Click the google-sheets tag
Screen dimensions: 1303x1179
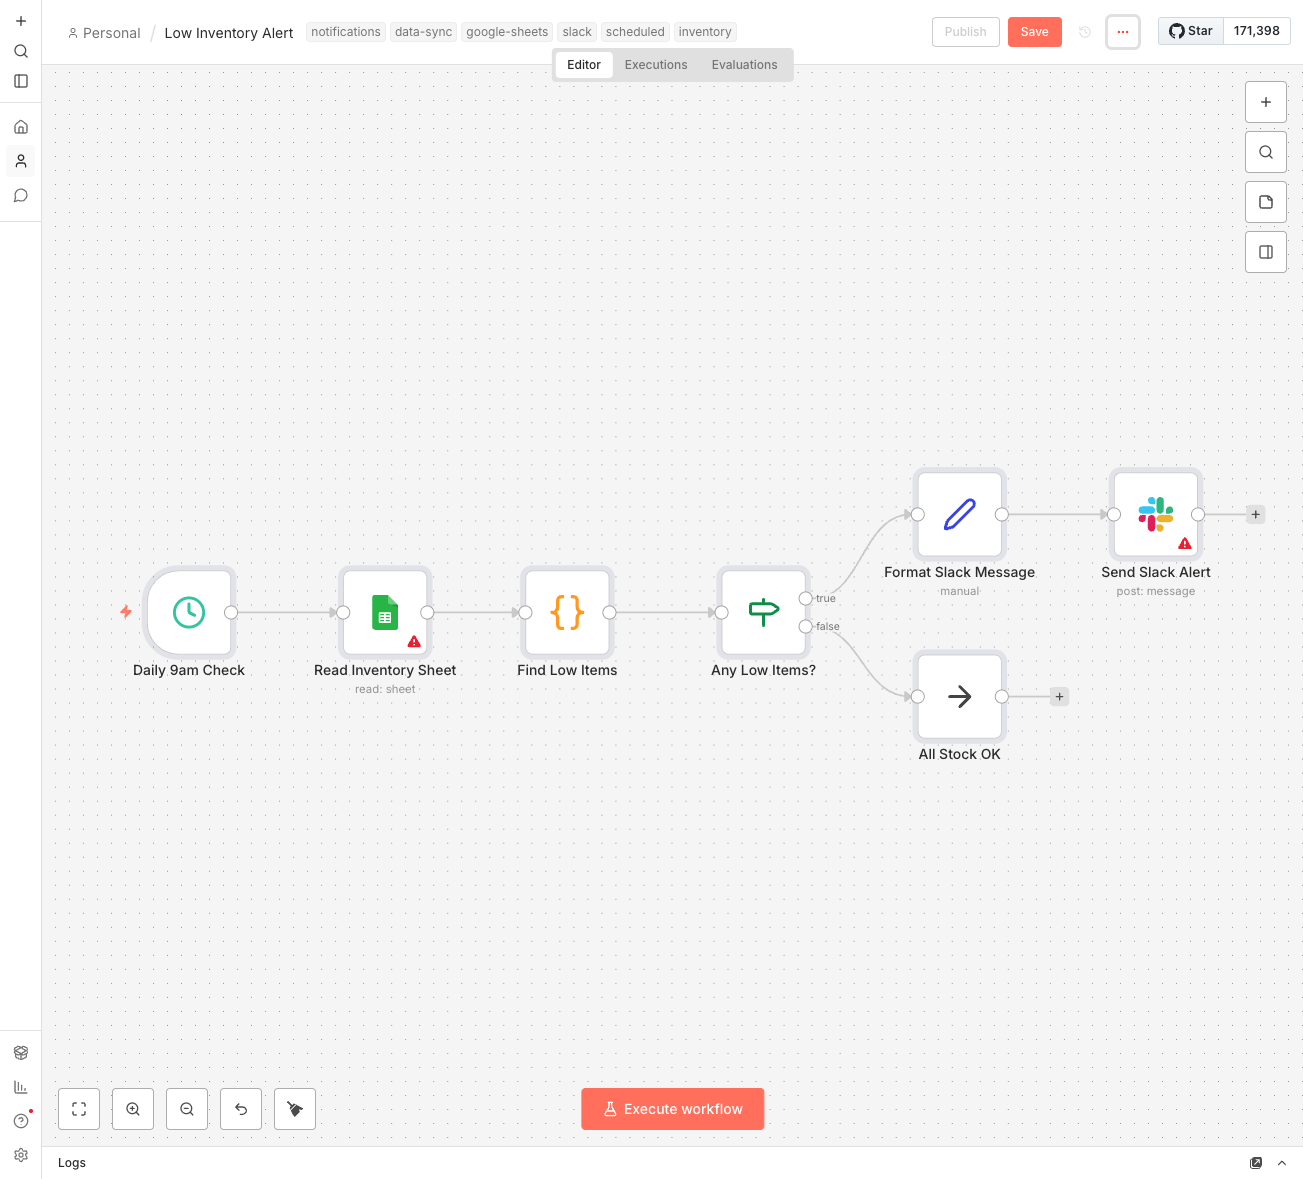pos(507,32)
